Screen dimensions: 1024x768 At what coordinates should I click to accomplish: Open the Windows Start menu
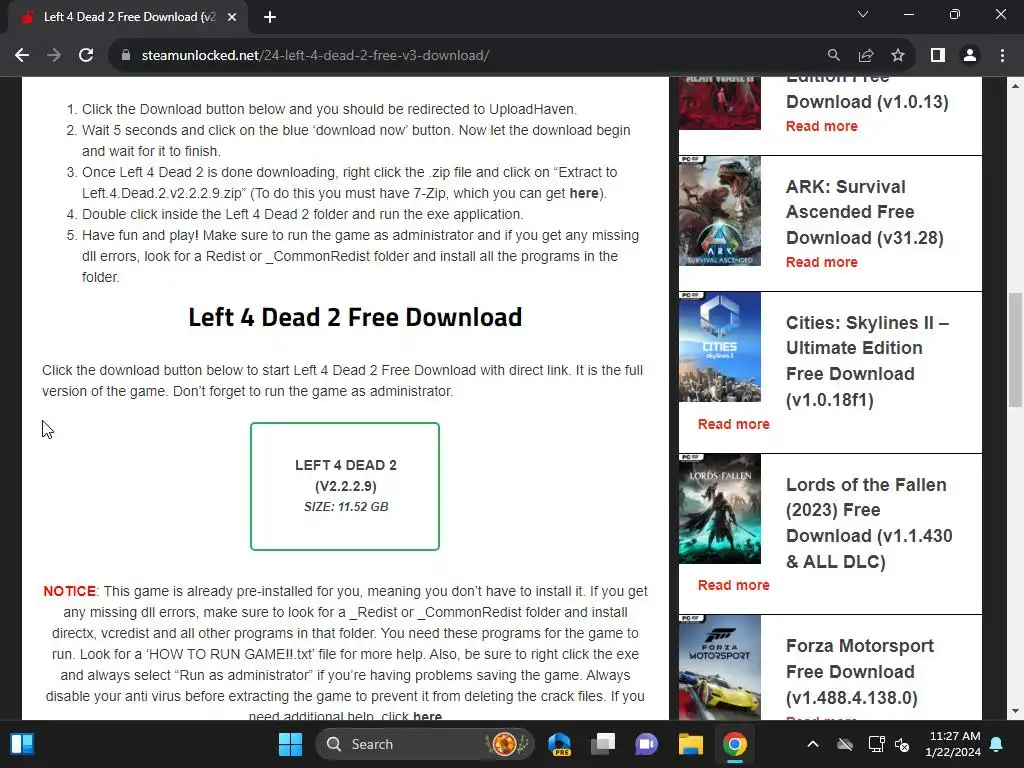[290, 744]
